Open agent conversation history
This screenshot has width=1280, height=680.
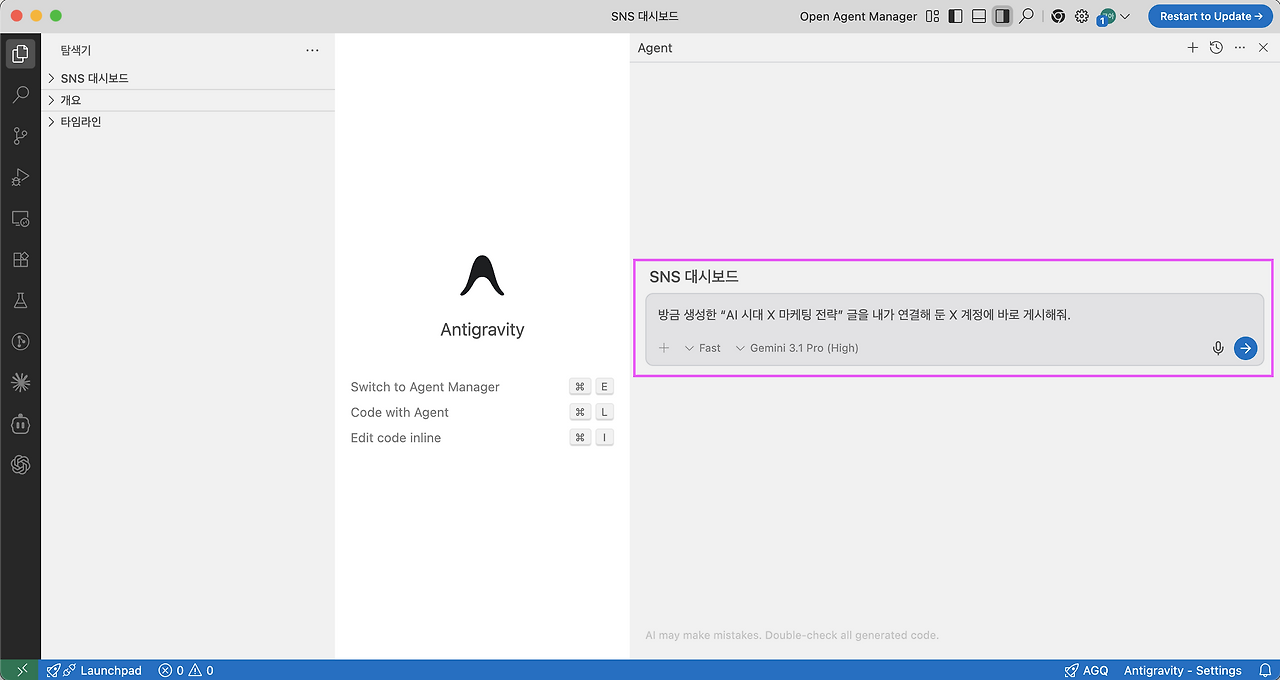[x=1216, y=48]
